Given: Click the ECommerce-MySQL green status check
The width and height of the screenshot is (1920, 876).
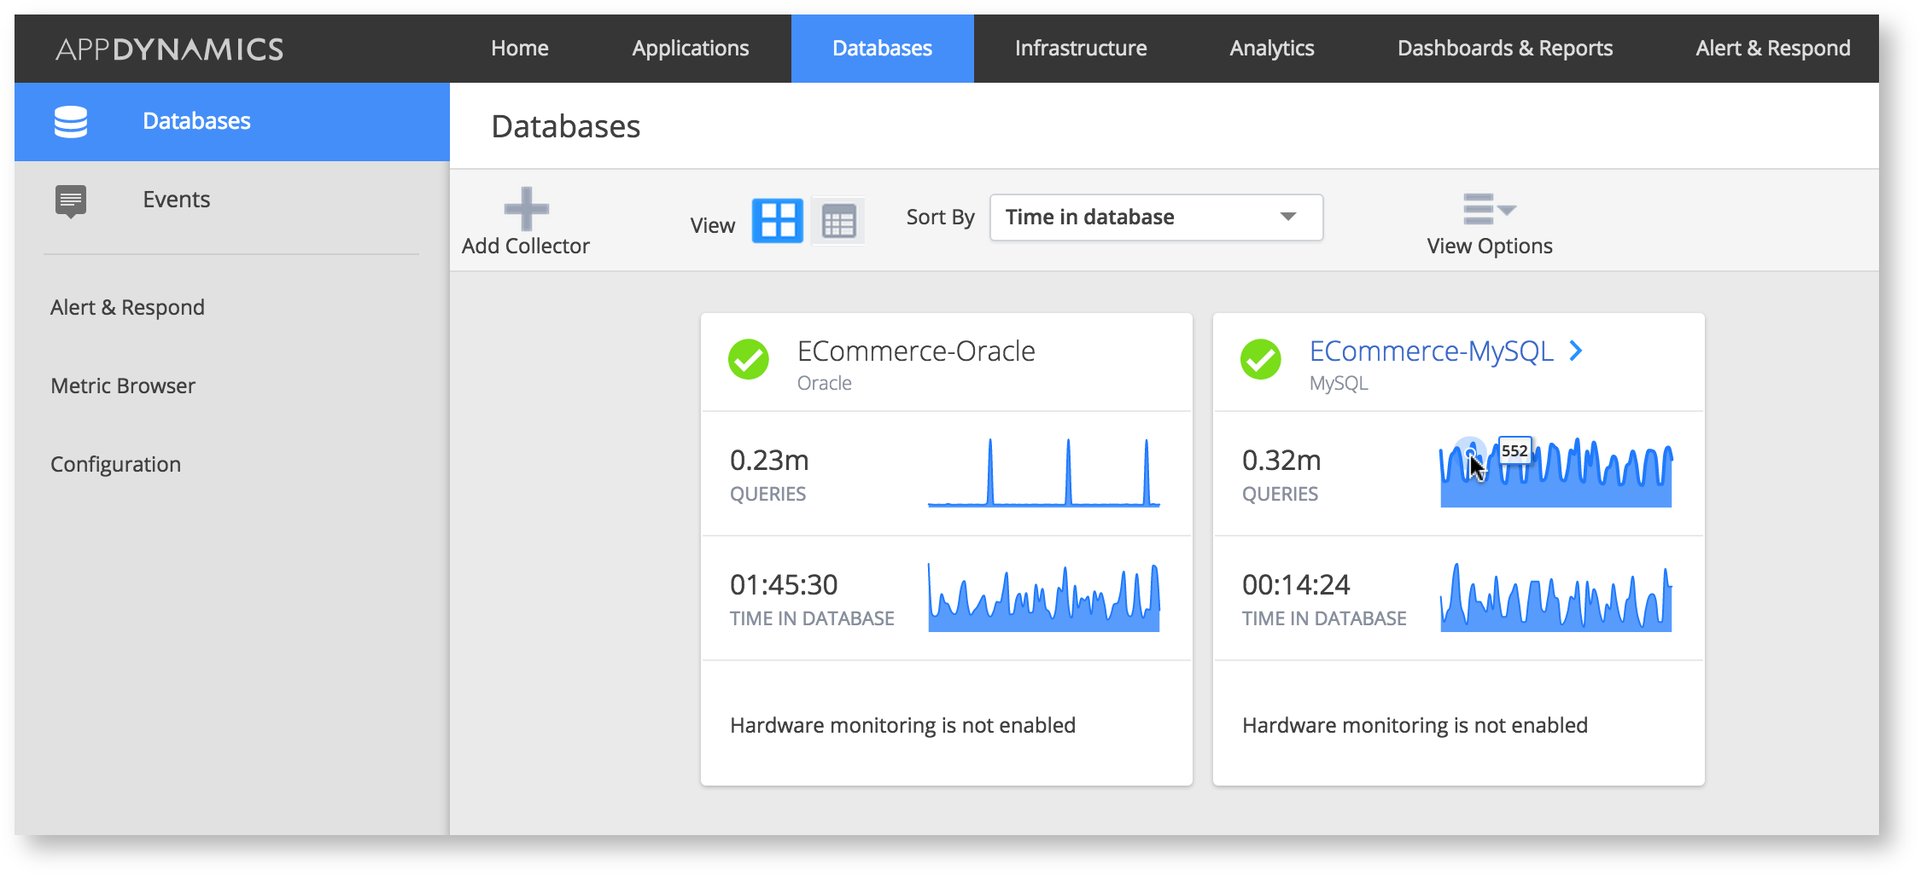Looking at the screenshot, I should pyautogui.click(x=1260, y=360).
